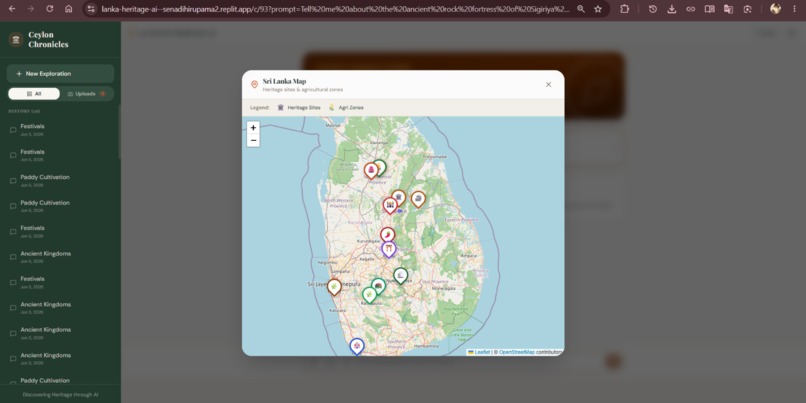Click the sidebar history scrollbar

tap(119, 132)
